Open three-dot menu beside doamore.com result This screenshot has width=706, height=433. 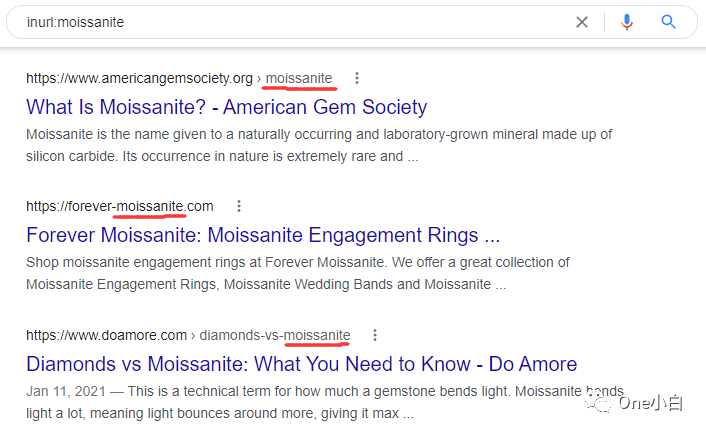click(375, 335)
